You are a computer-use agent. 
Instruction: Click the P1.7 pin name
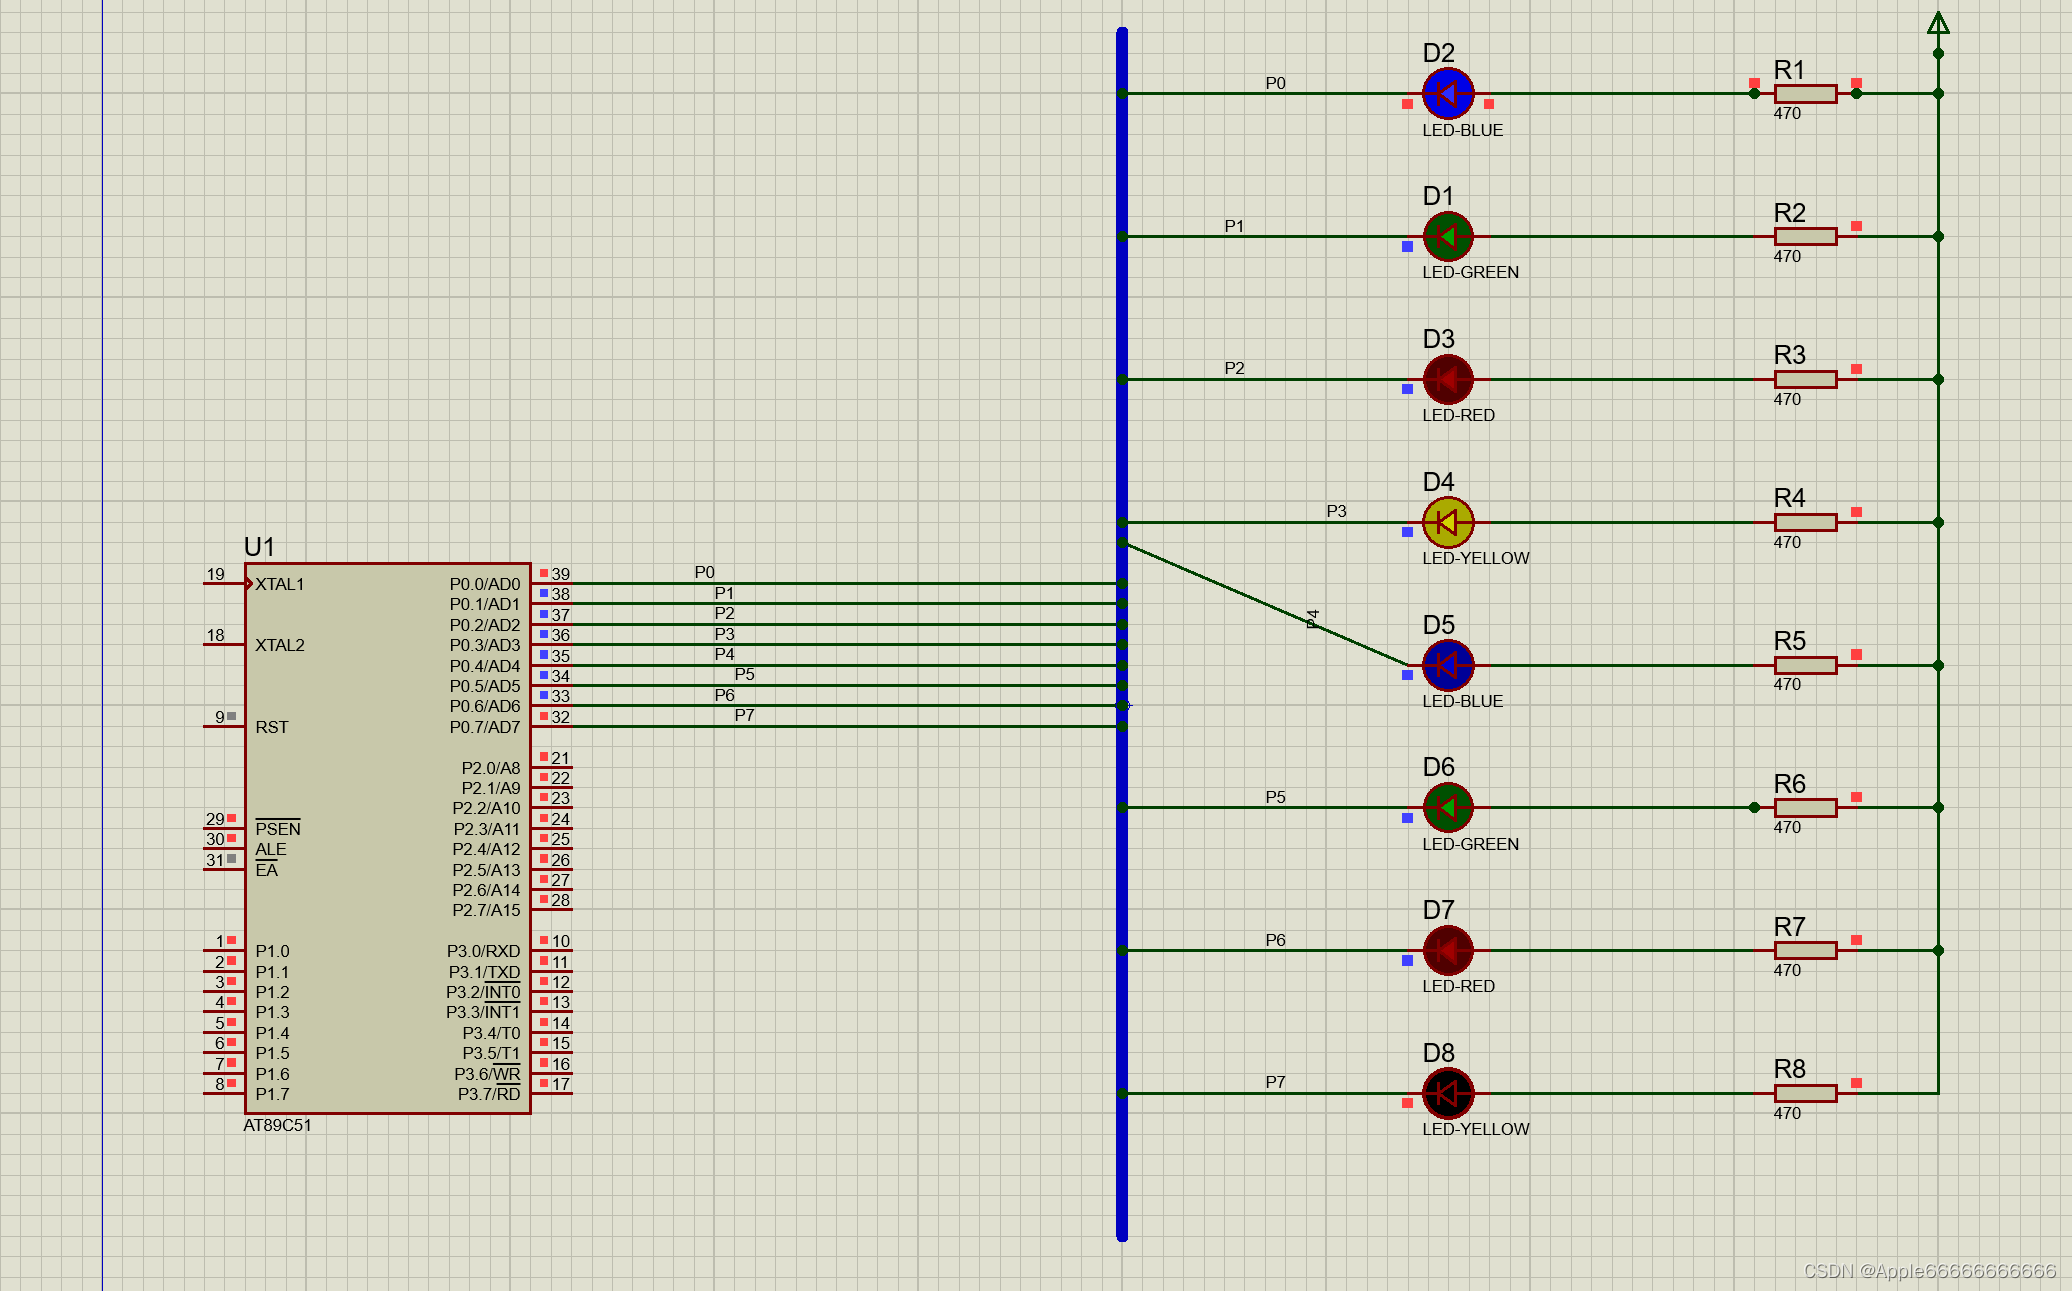click(272, 1094)
